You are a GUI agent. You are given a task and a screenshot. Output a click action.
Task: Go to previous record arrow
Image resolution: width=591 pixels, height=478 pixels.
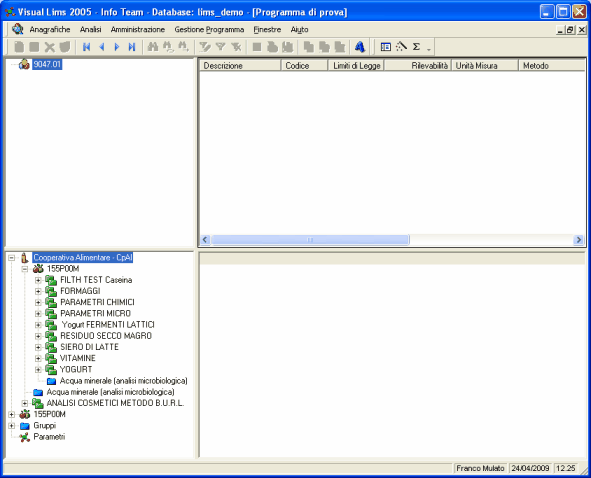coord(101,47)
